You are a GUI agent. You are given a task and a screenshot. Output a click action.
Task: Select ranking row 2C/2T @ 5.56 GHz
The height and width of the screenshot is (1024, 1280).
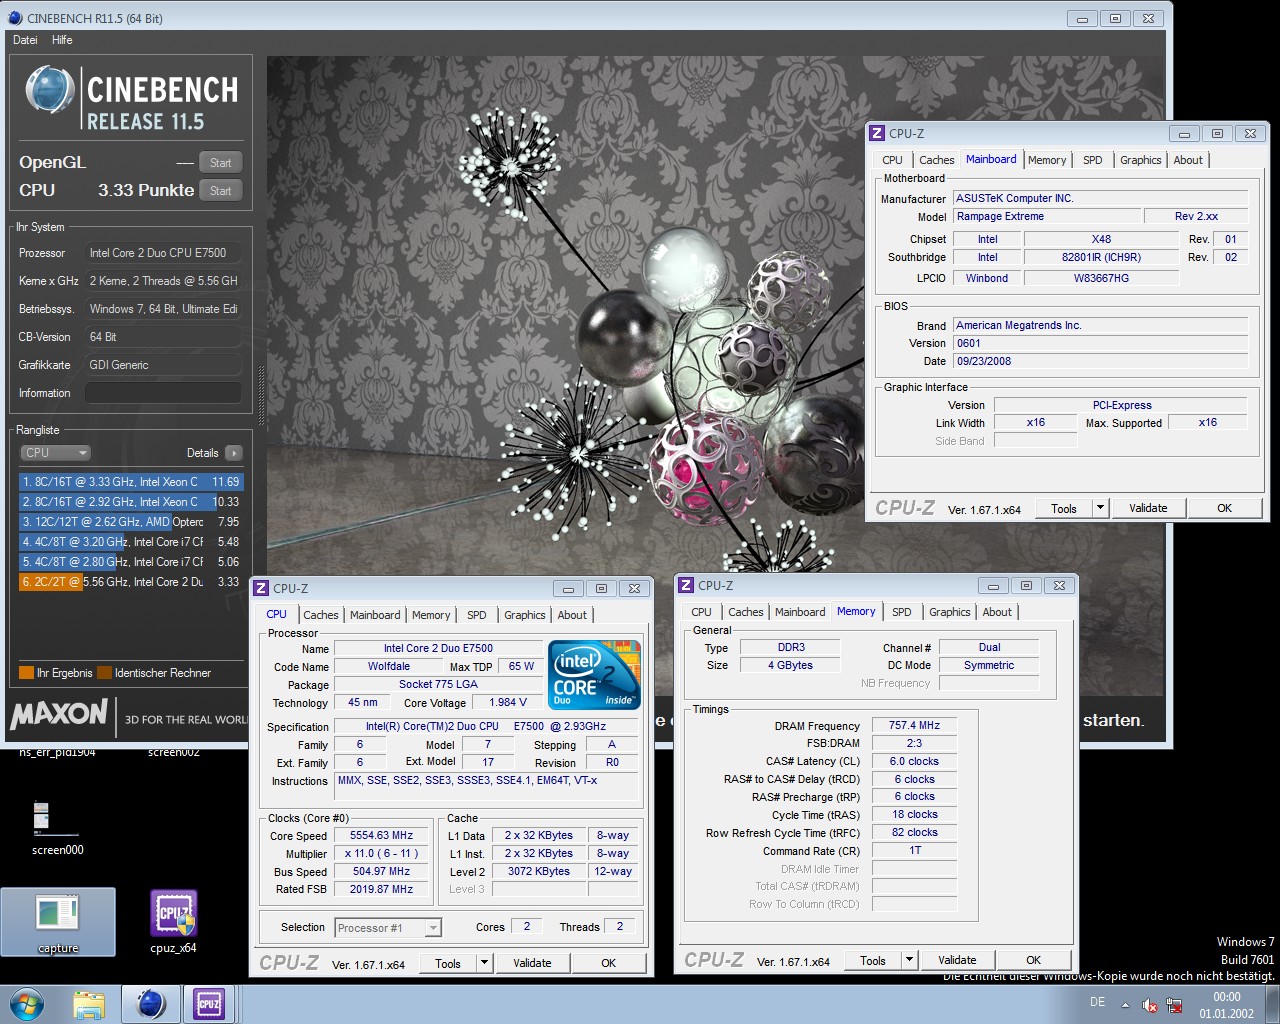tap(130, 581)
